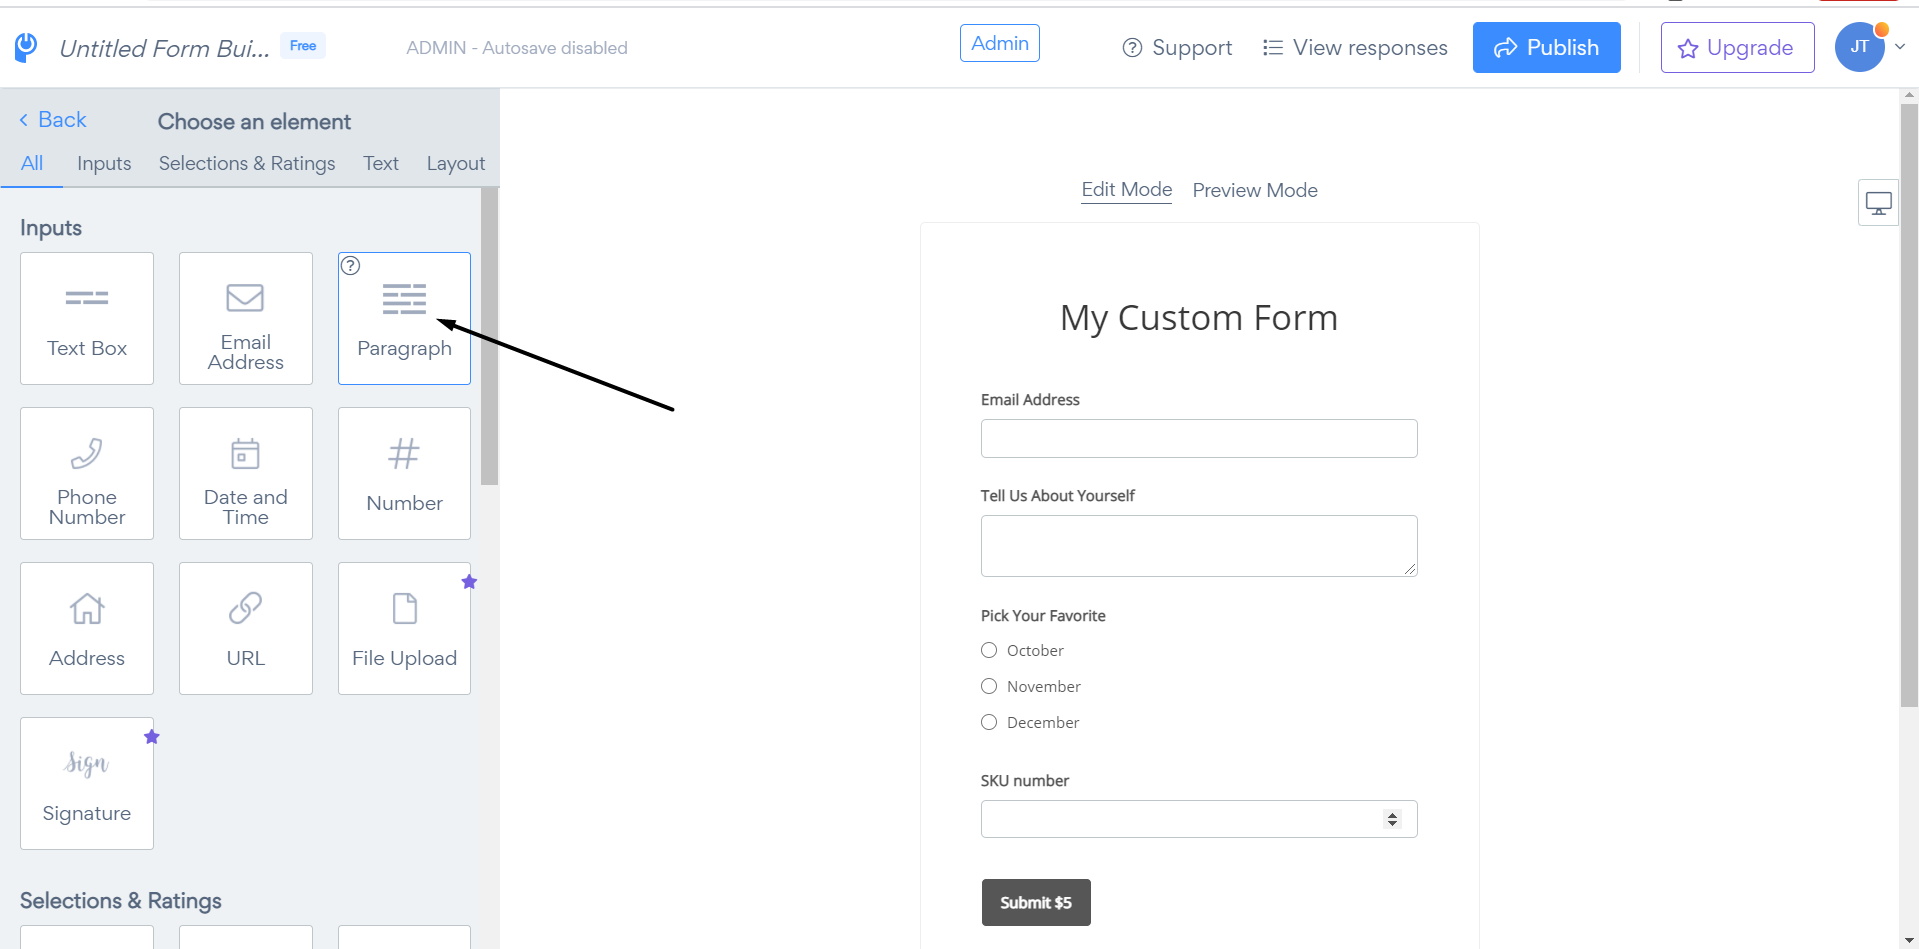
Task: Add a URL element
Action: 246,628
